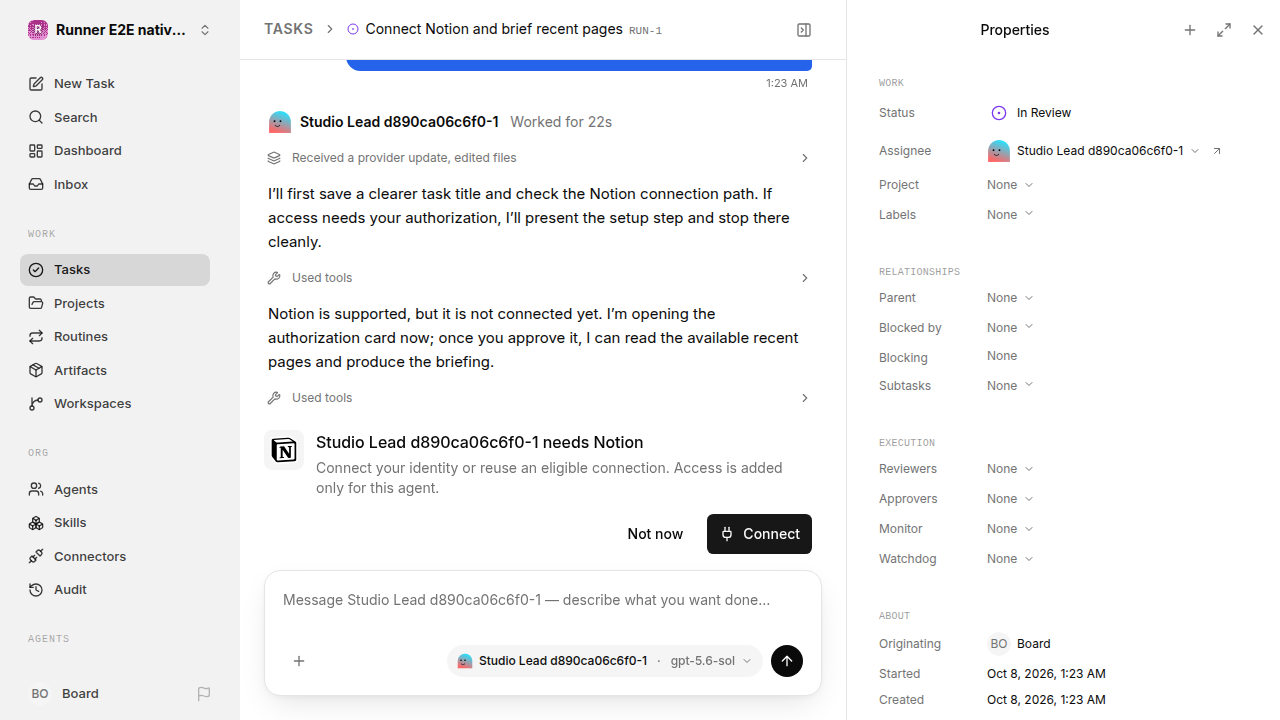Open assignee profile arrow icon
Screen dimensions: 1280x720
pyautogui.click(x=1217, y=151)
